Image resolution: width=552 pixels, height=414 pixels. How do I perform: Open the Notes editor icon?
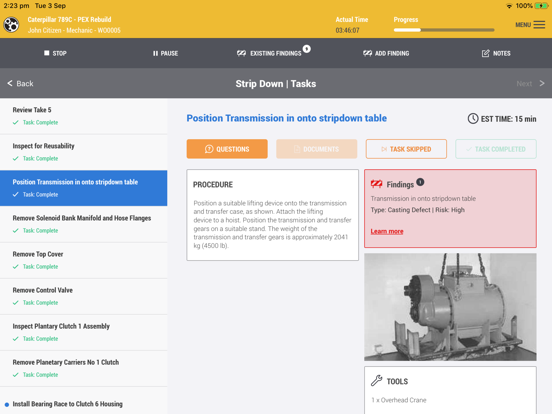pyautogui.click(x=485, y=53)
